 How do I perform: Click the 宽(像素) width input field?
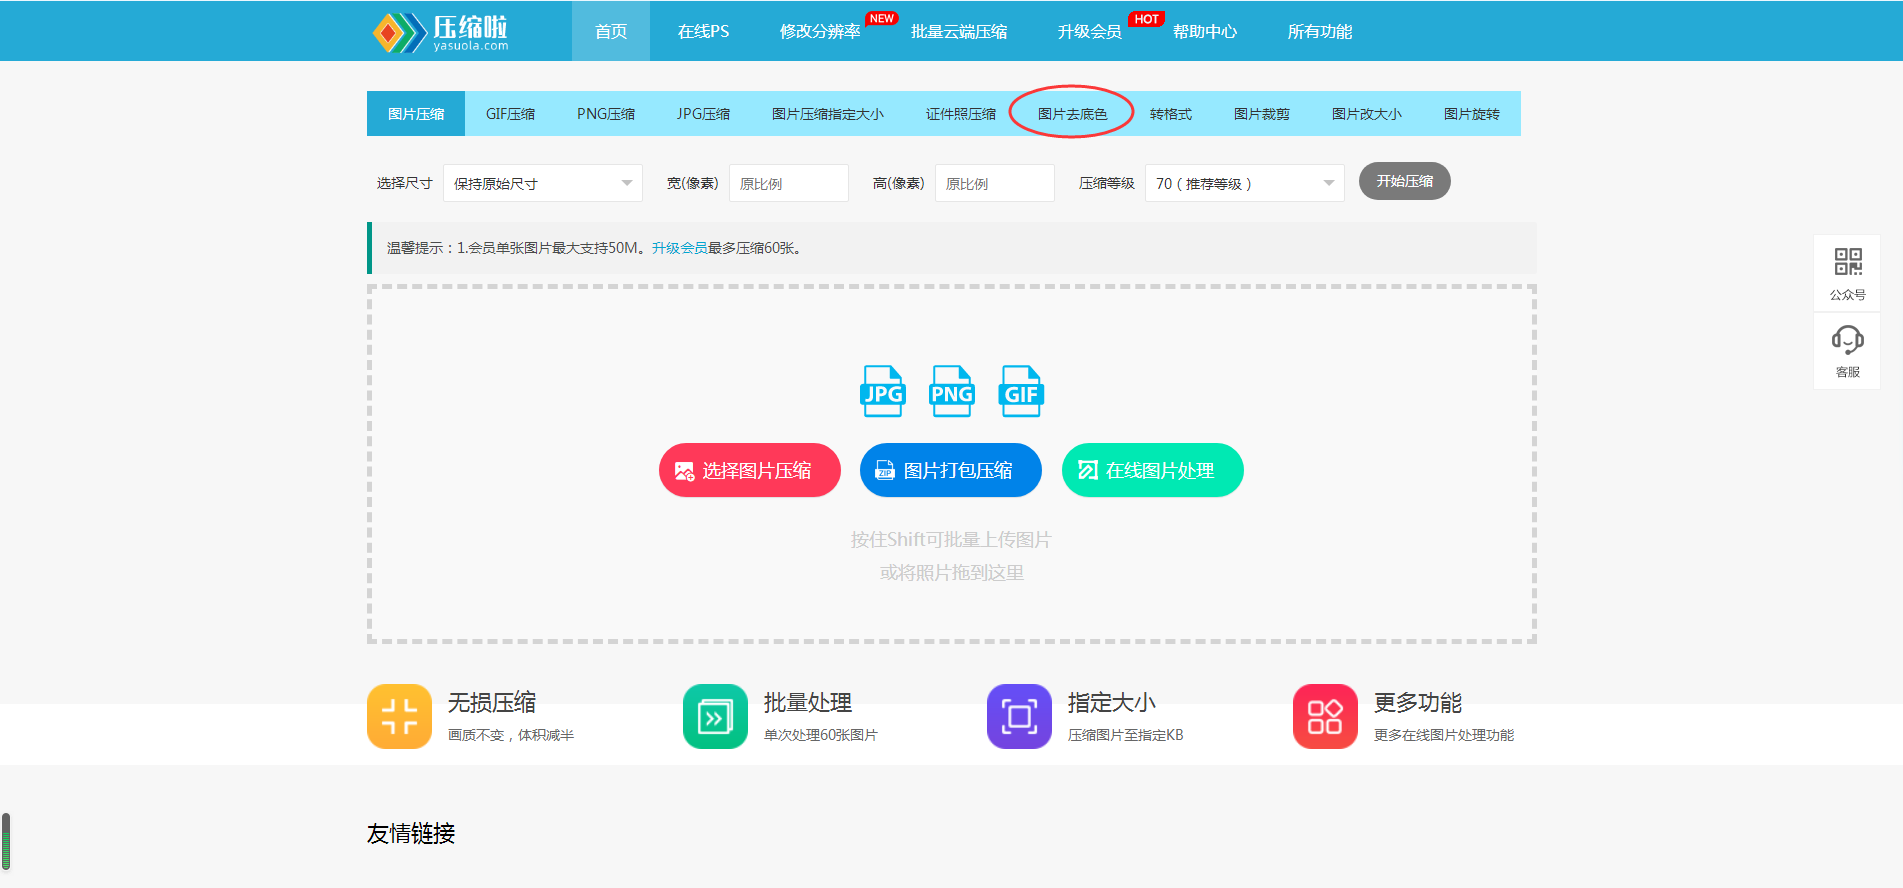click(788, 183)
